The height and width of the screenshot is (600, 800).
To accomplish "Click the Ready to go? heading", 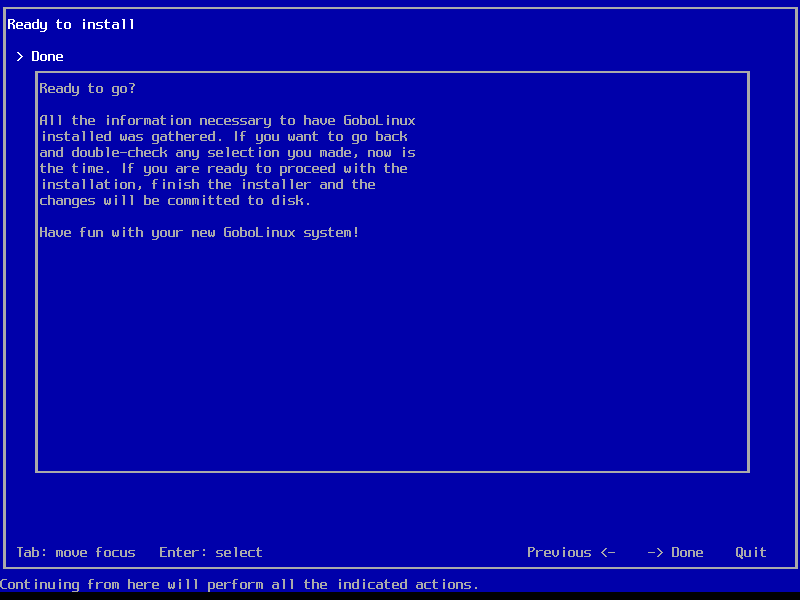I will pos(87,88).
